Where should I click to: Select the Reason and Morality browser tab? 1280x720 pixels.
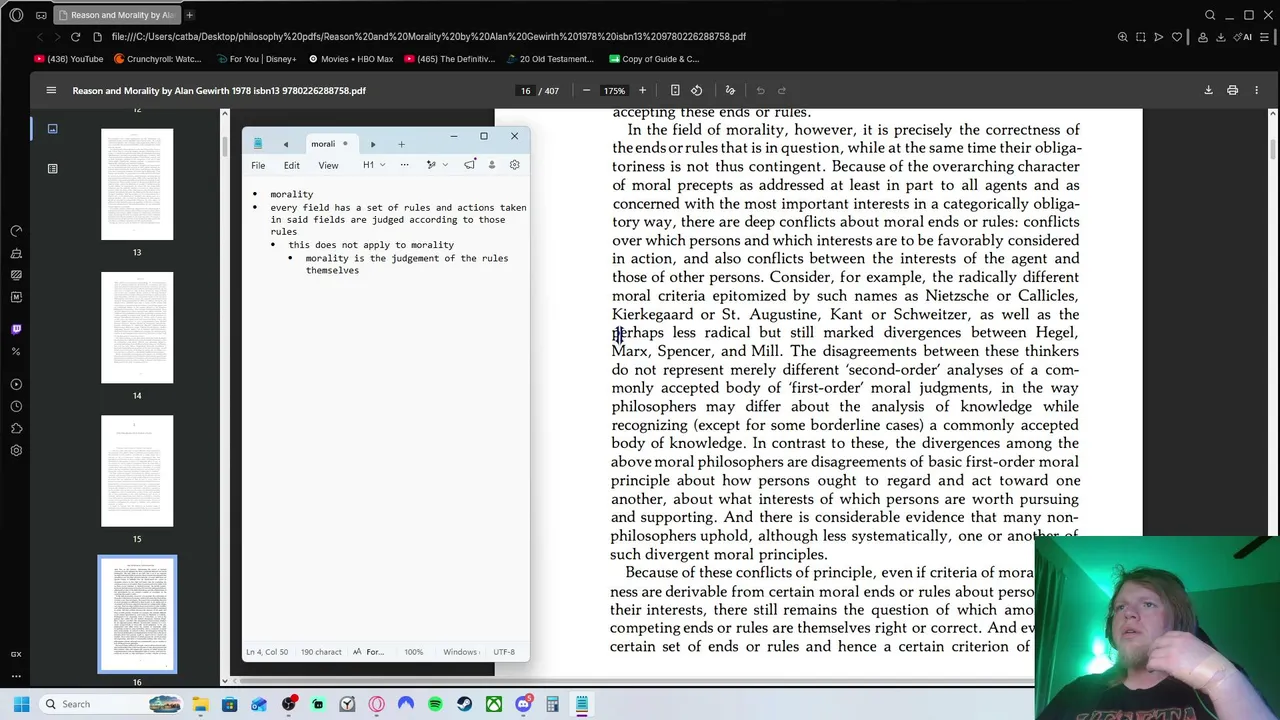115,15
